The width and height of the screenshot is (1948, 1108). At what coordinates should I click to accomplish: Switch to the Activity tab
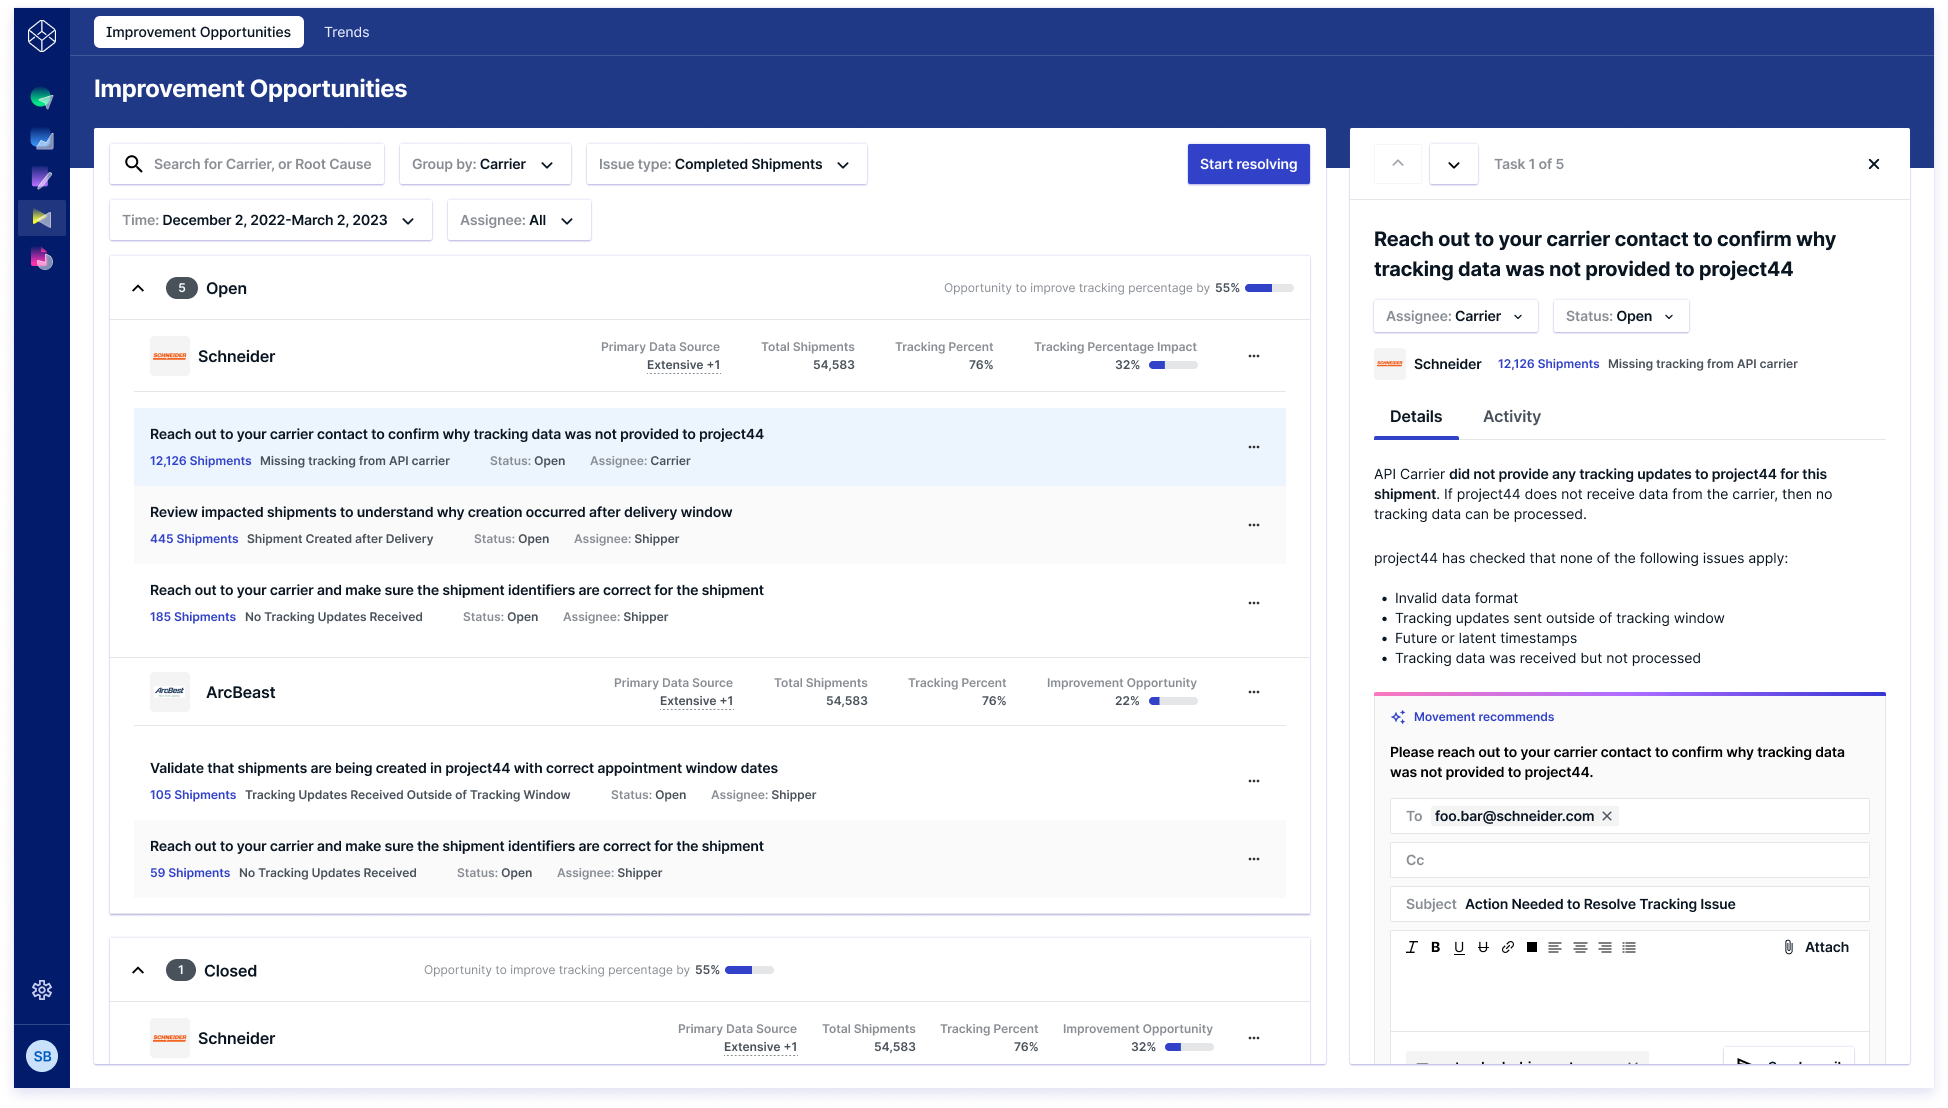(x=1511, y=416)
